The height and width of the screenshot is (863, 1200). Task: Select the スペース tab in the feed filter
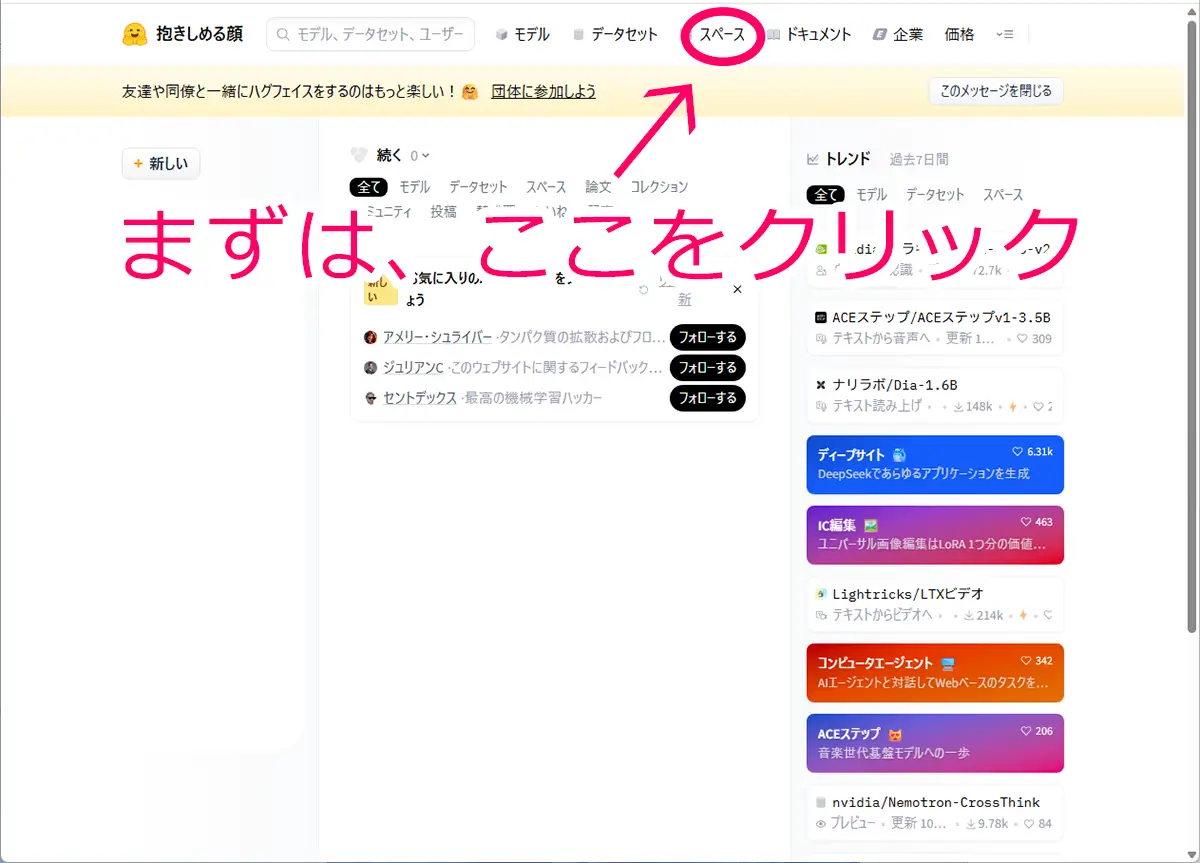click(x=546, y=187)
